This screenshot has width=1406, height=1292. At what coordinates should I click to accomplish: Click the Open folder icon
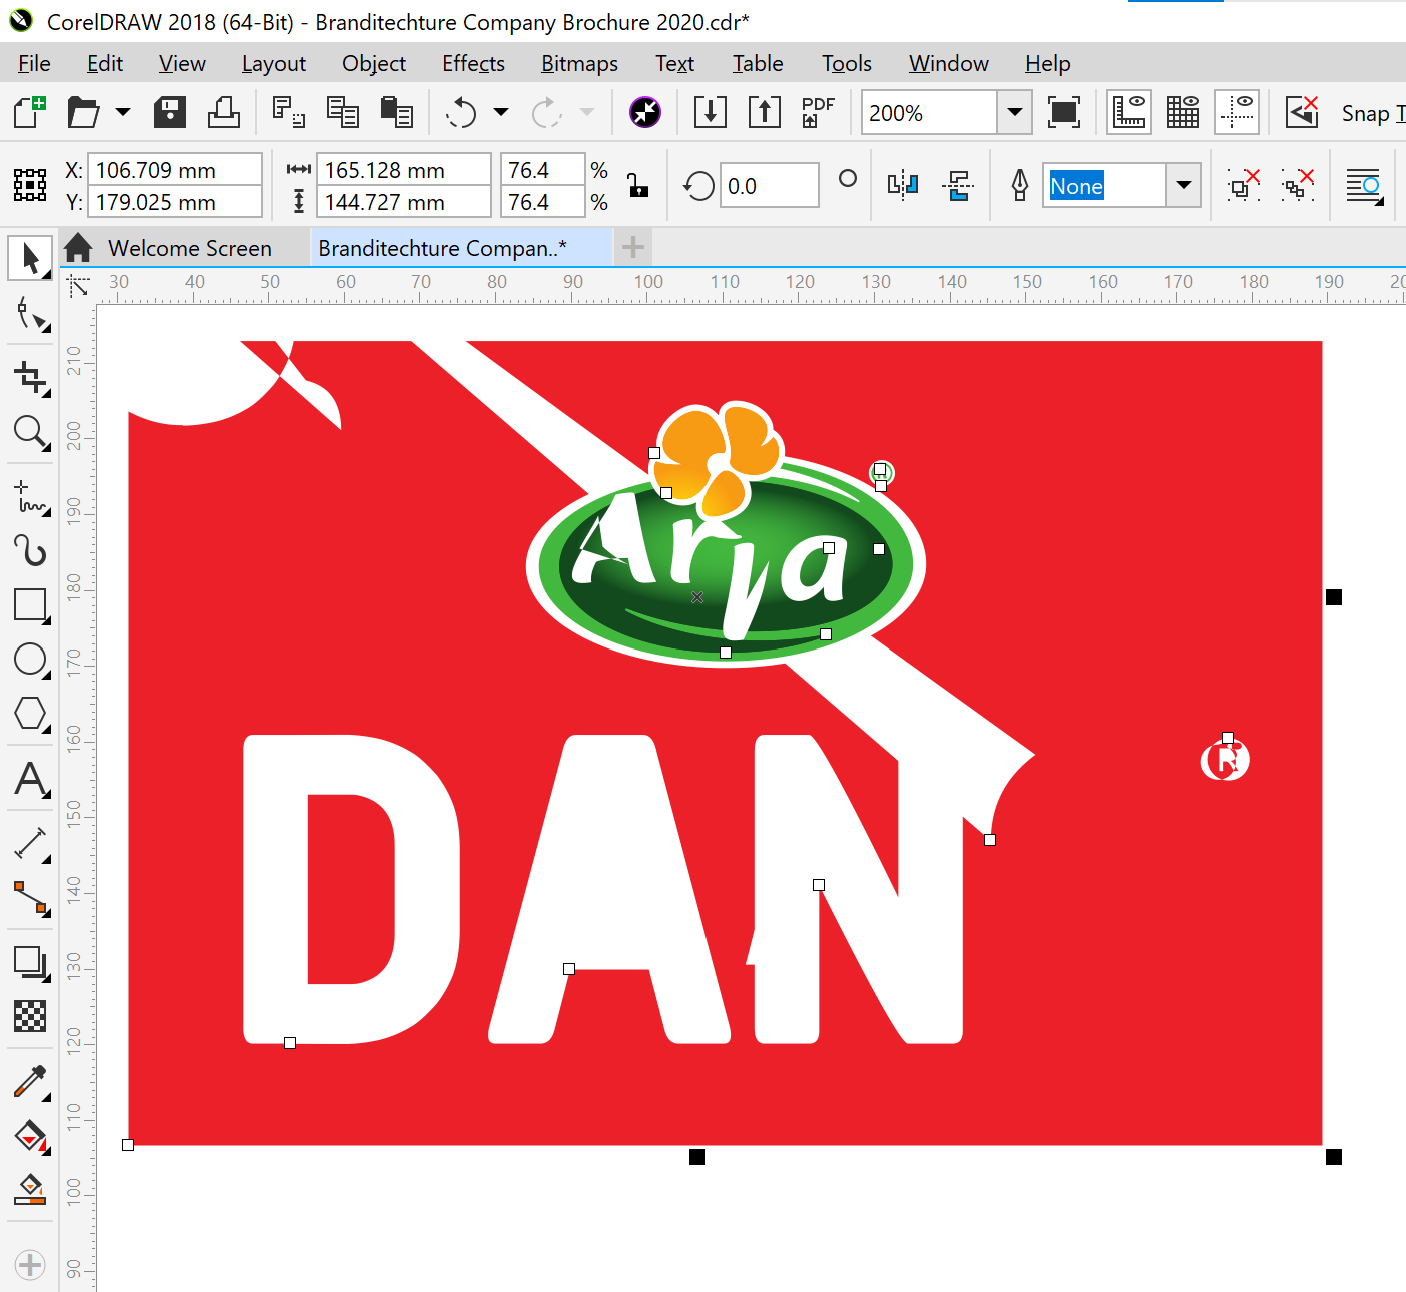pyautogui.click(x=84, y=112)
